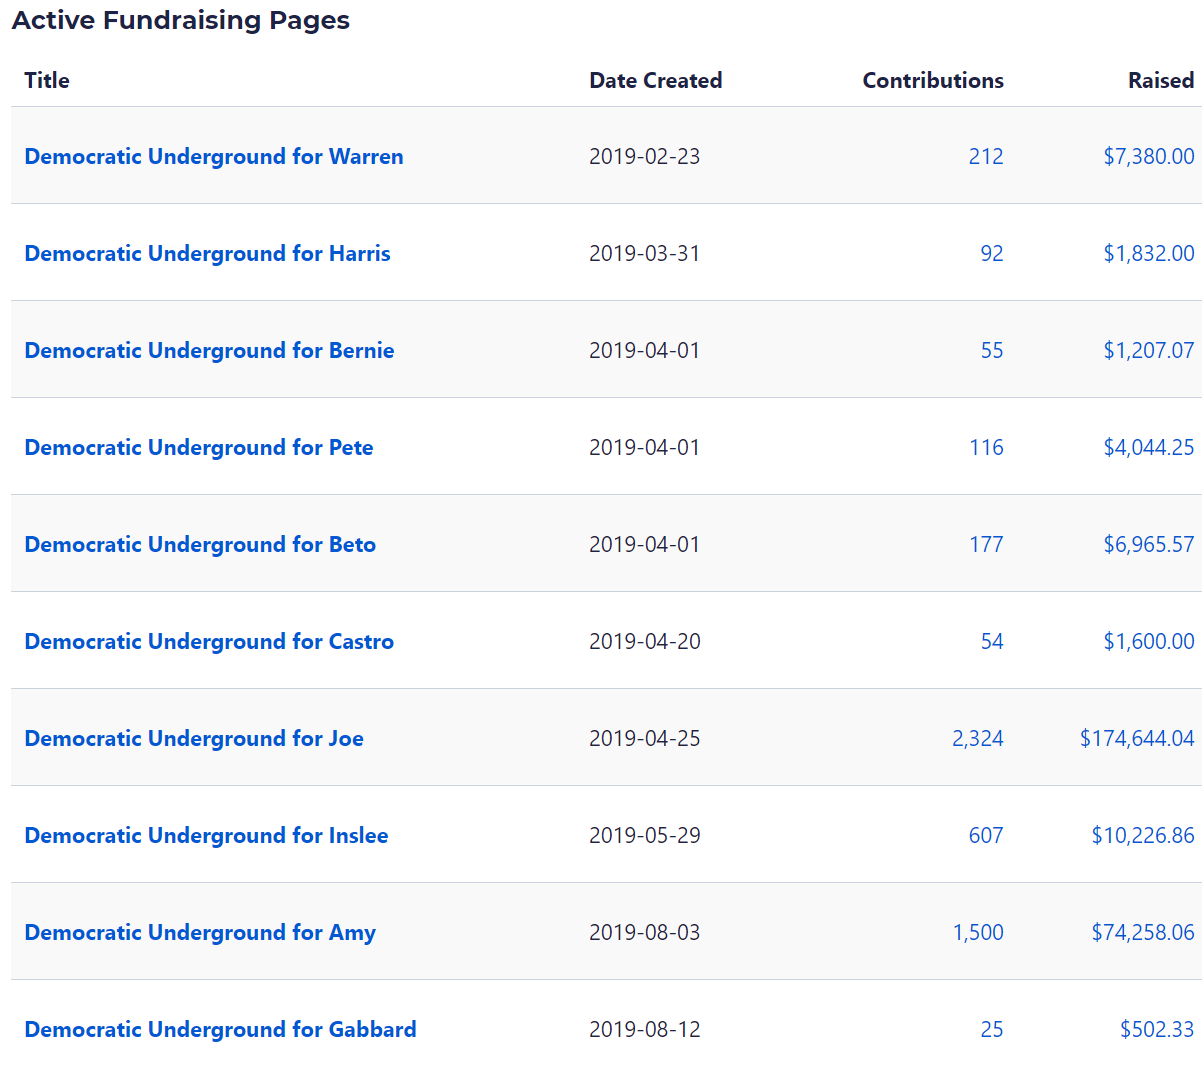
Task: Click Warren's 212 contributions count
Action: [985, 156]
